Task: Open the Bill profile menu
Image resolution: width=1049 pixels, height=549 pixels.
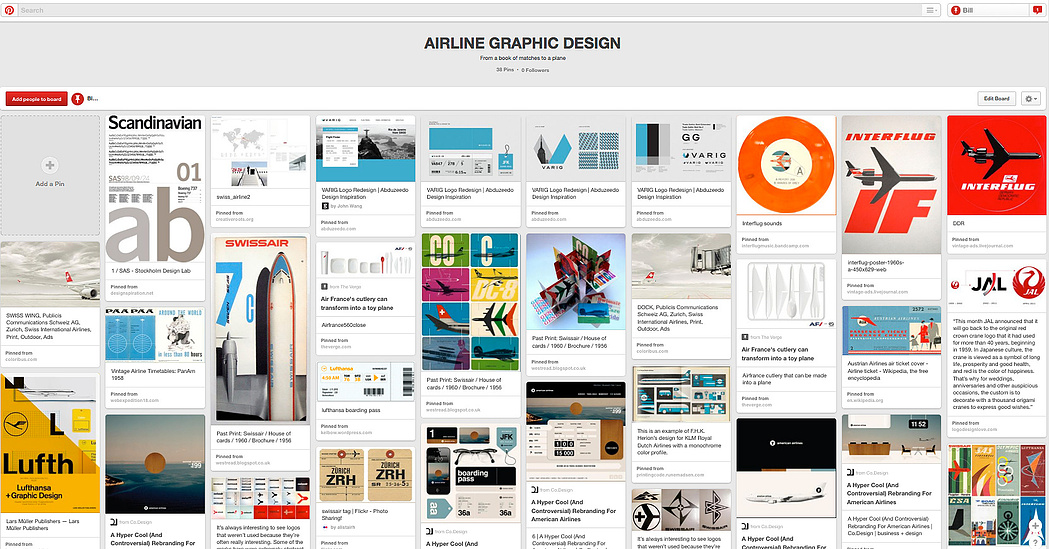Action: (989, 10)
